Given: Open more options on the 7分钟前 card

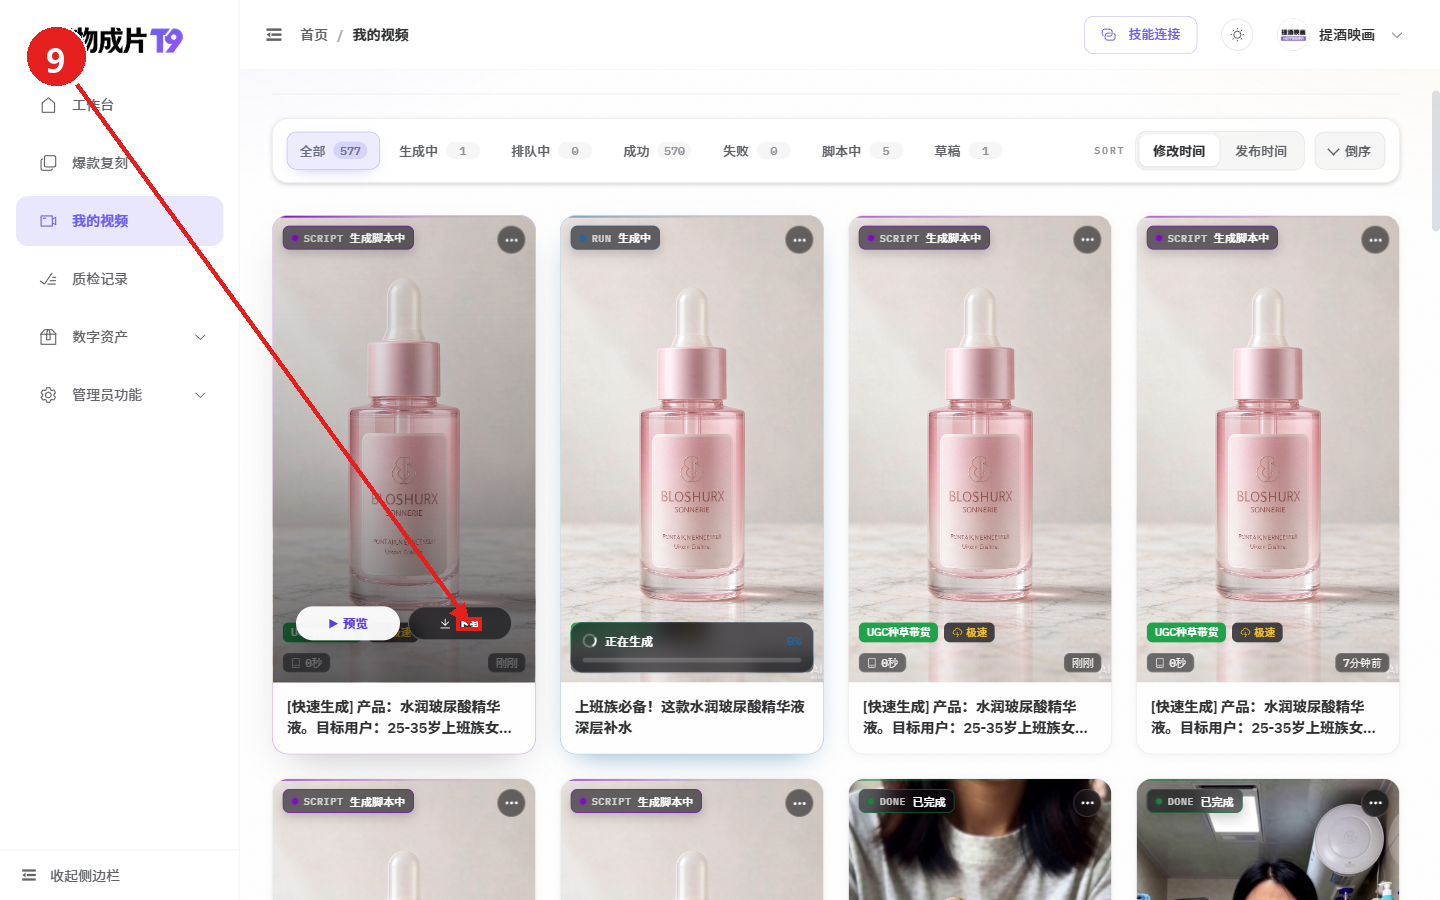Looking at the screenshot, I should [1375, 240].
